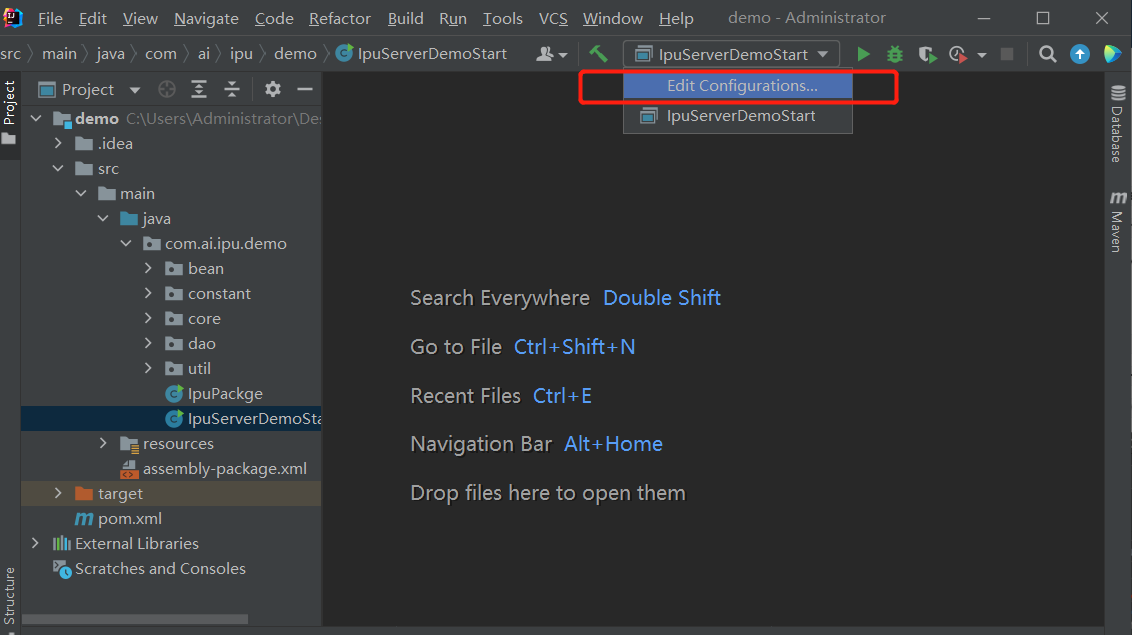The width and height of the screenshot is (1132, 635).
Task: Select Edit Configurations menu entry
Action: (x=741, y=86)
